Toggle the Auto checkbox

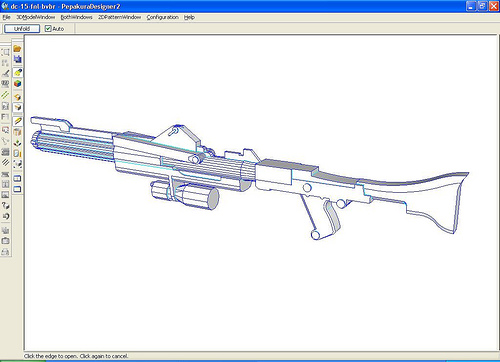point(48,29)
